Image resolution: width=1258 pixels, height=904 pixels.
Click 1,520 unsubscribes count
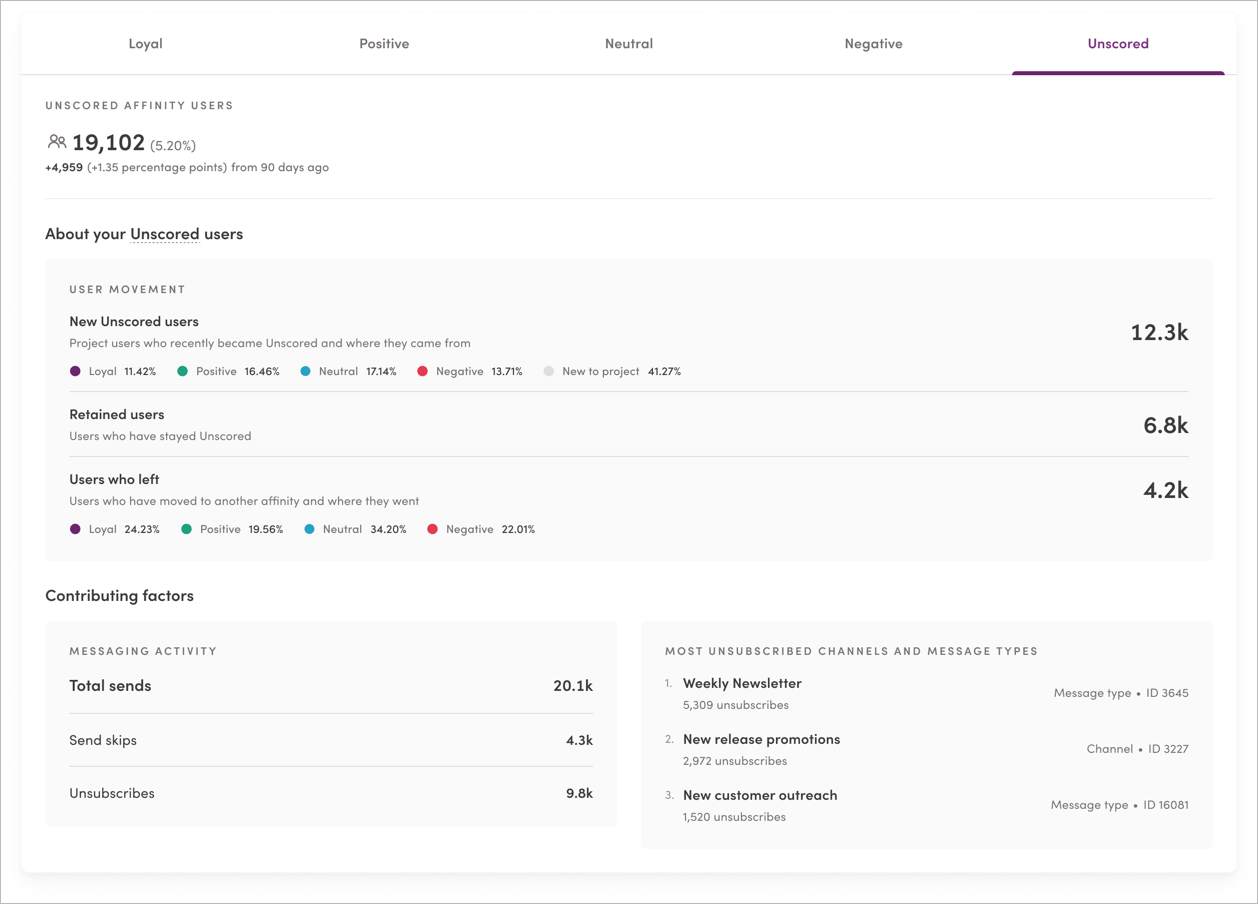(734, 817)
